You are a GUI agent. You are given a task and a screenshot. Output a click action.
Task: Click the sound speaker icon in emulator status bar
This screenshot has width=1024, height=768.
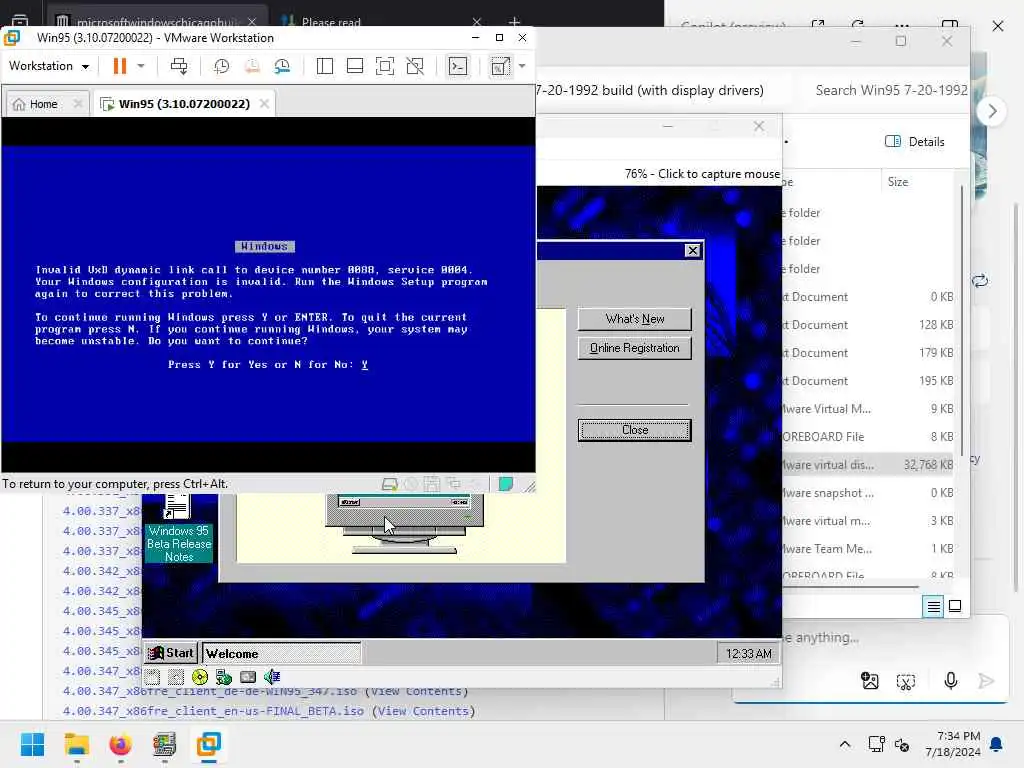272,677
